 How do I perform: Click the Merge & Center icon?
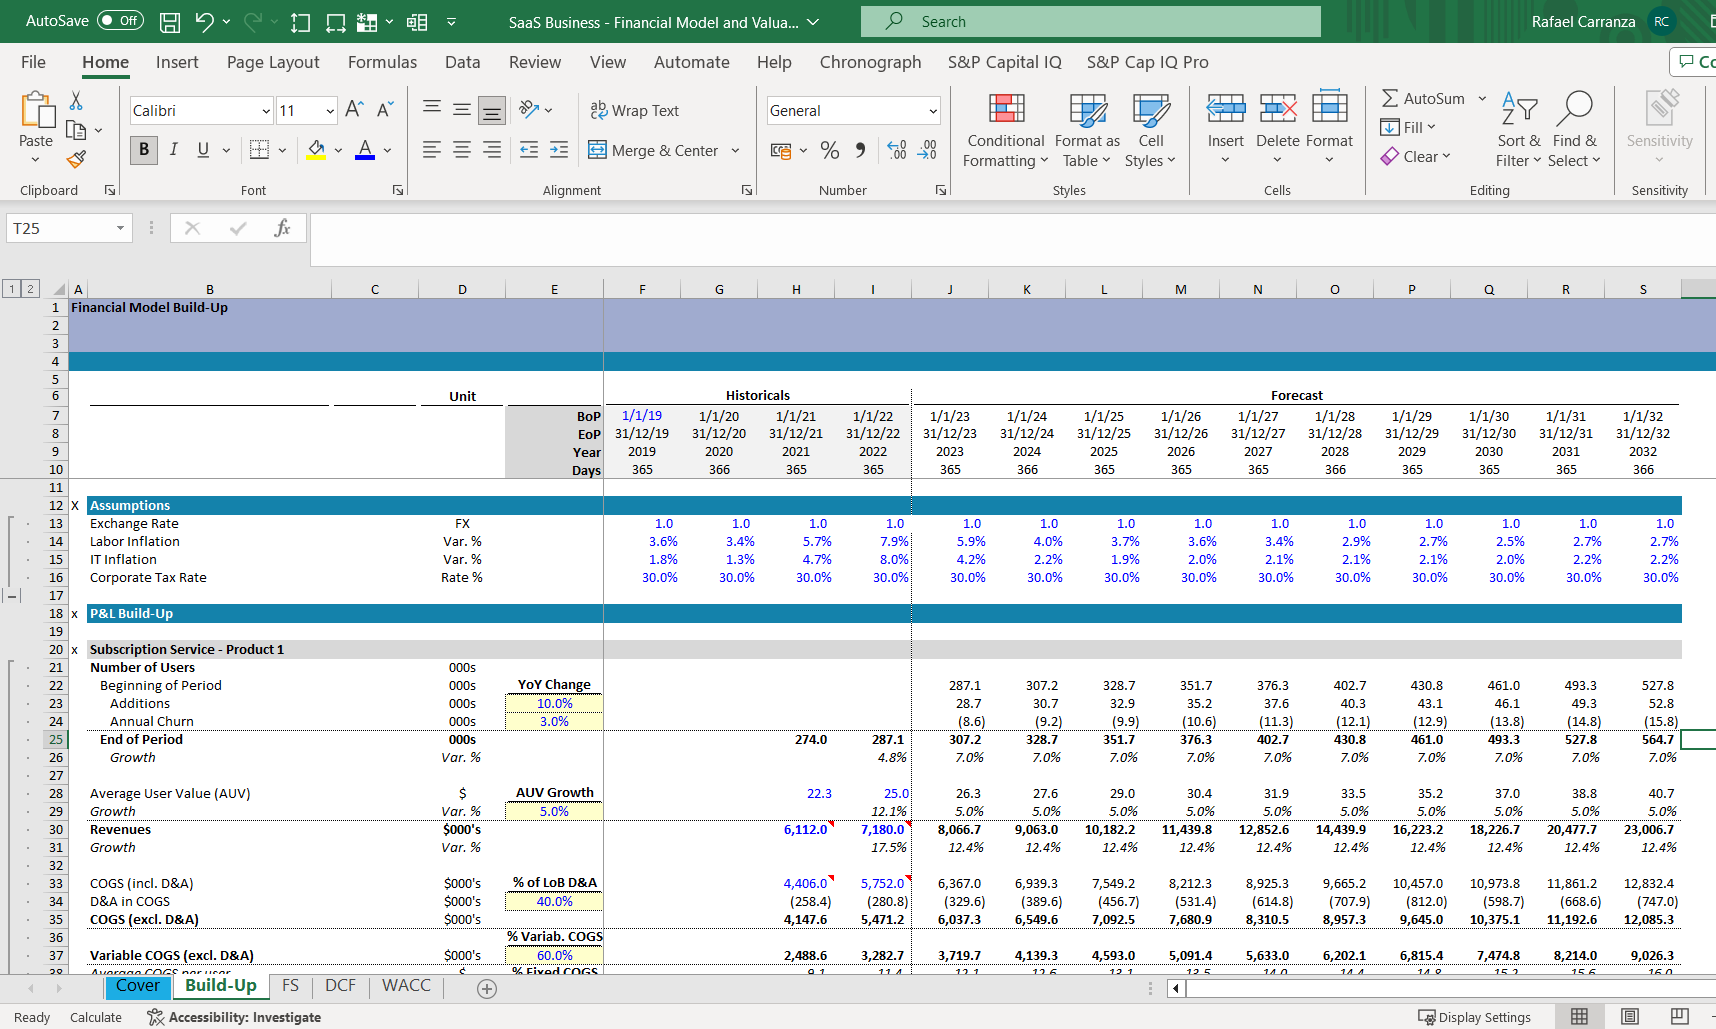[597, 150]
